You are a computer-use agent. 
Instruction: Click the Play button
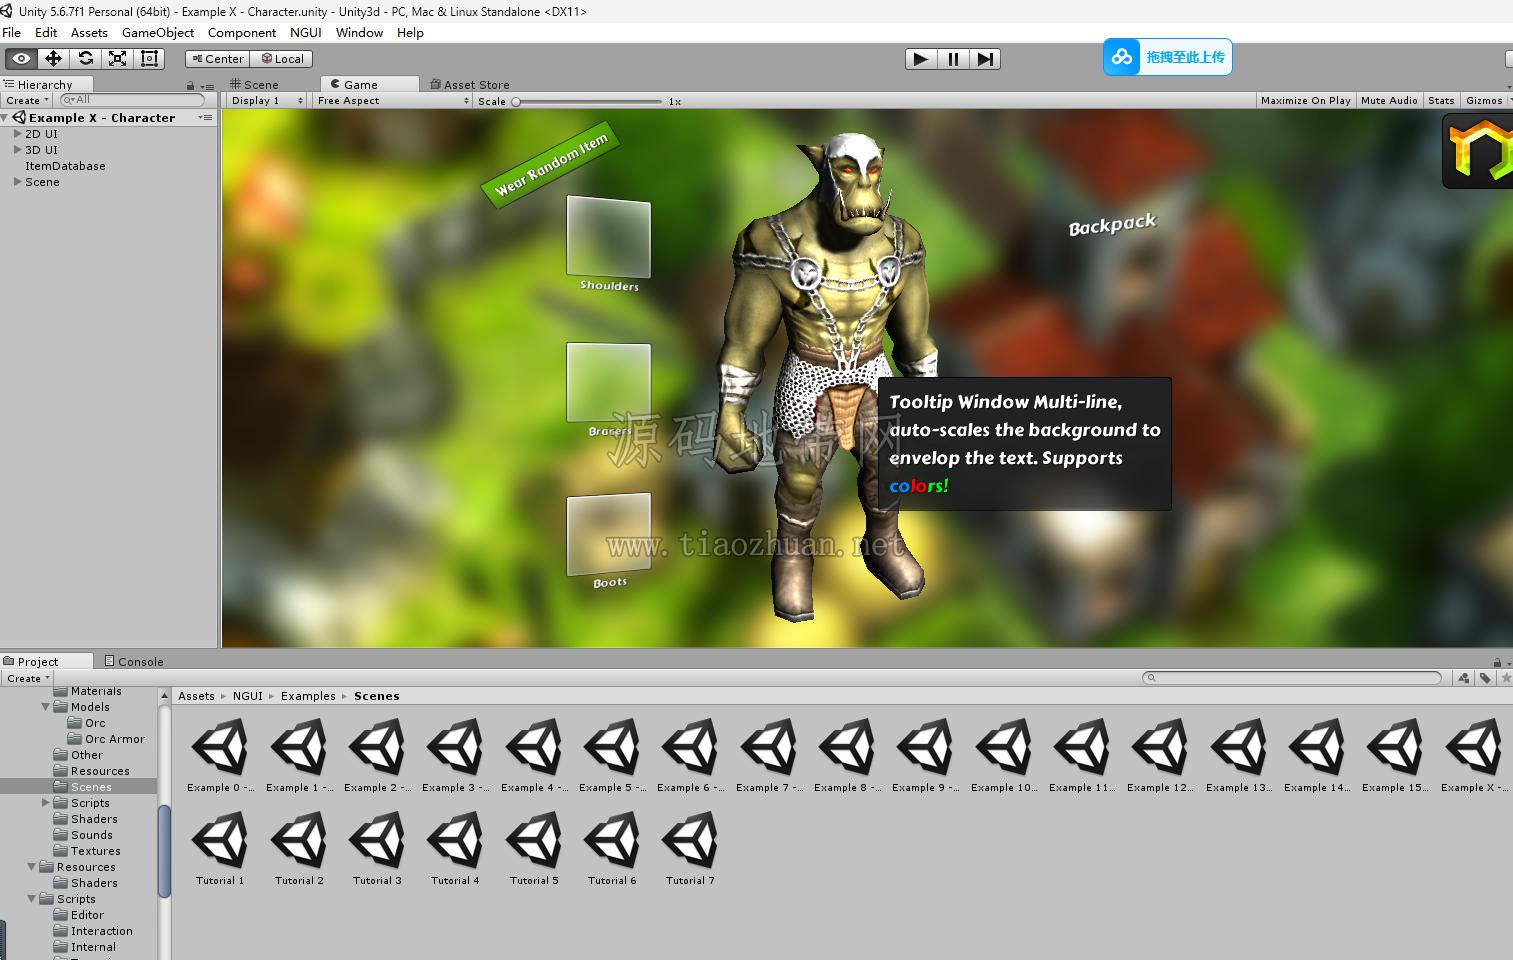pos(921,59)
